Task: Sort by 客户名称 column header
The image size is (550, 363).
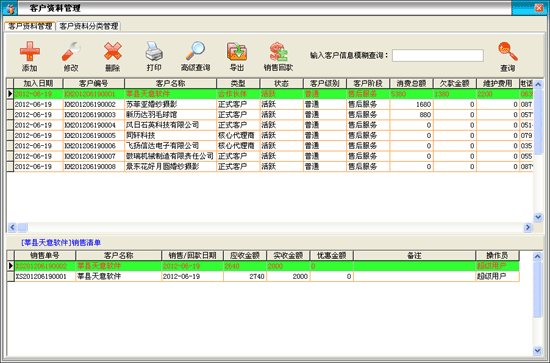Action: pyautogui.click(x=170, y=83)
